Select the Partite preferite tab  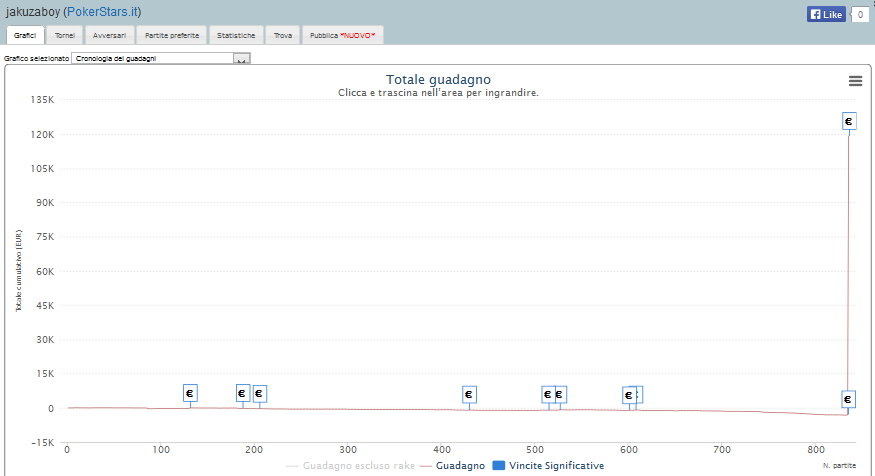tap(172, 35)
